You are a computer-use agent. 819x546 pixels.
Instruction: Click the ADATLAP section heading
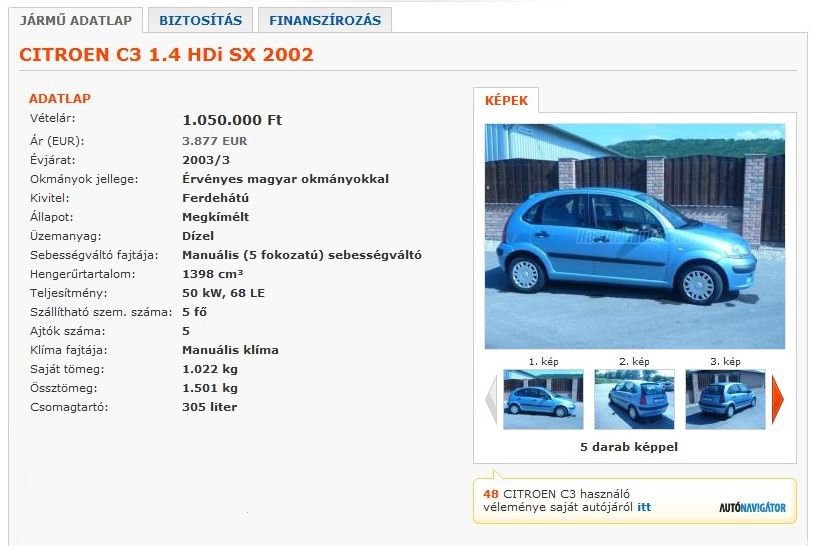[x=60, y=98]
